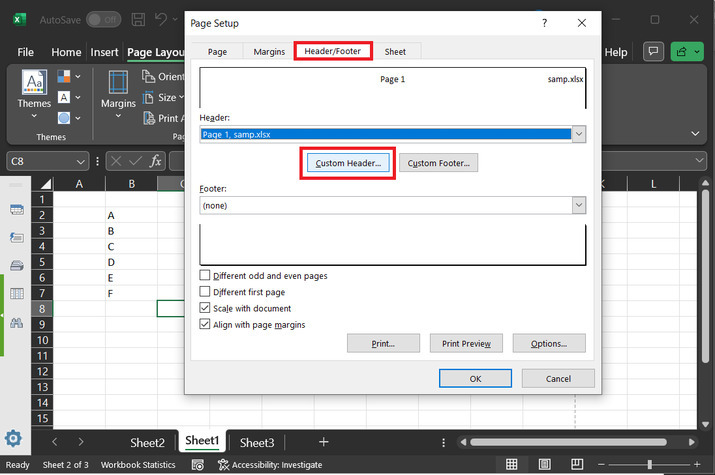Image resolution: width=715 pixels, height=475 pixels.
Task: Open the Comments icon button
Action: pyautogui.click(x=653, y=52)
